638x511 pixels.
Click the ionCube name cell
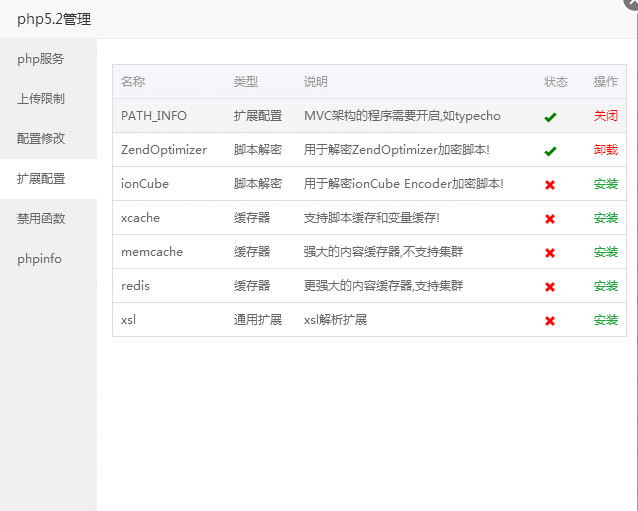click(145, 184)
